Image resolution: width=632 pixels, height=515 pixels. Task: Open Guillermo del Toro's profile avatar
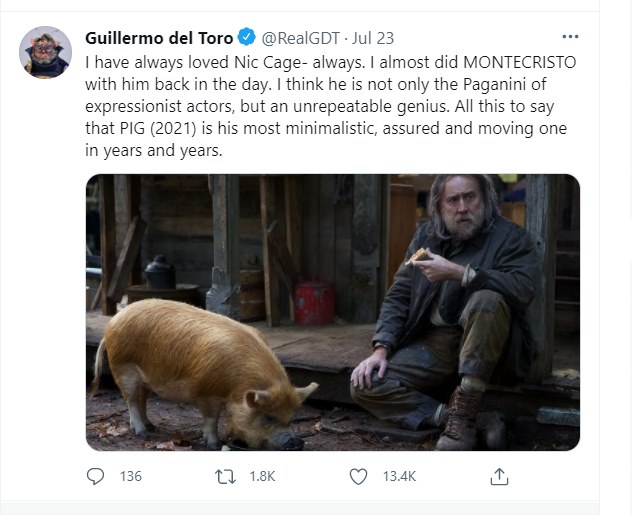coord(46,52)
